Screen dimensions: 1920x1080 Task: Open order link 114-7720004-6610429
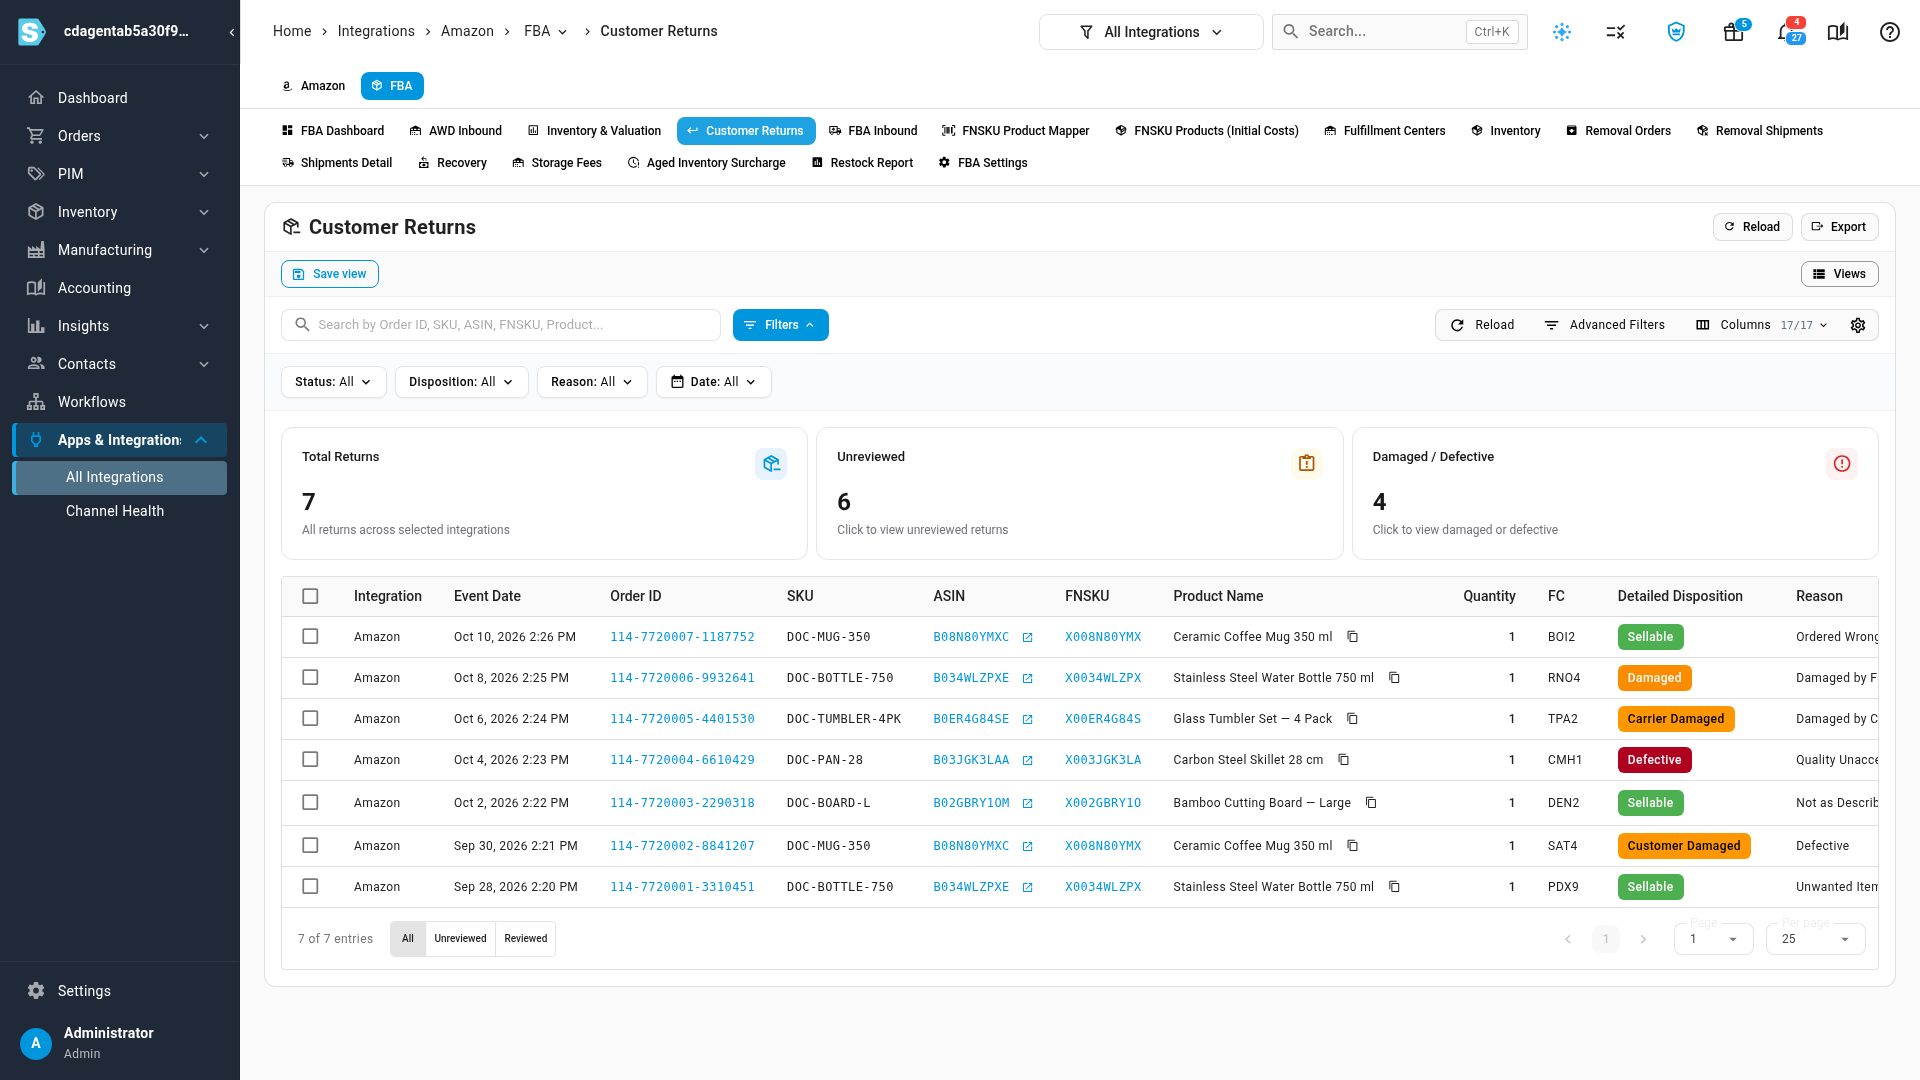[x=682, y=760]
